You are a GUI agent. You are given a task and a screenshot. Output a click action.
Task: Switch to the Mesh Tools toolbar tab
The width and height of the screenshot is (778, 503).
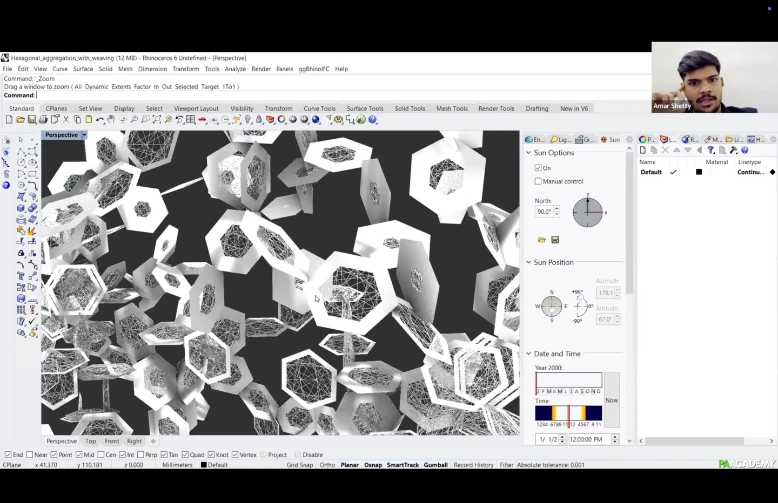pos(451,108)
